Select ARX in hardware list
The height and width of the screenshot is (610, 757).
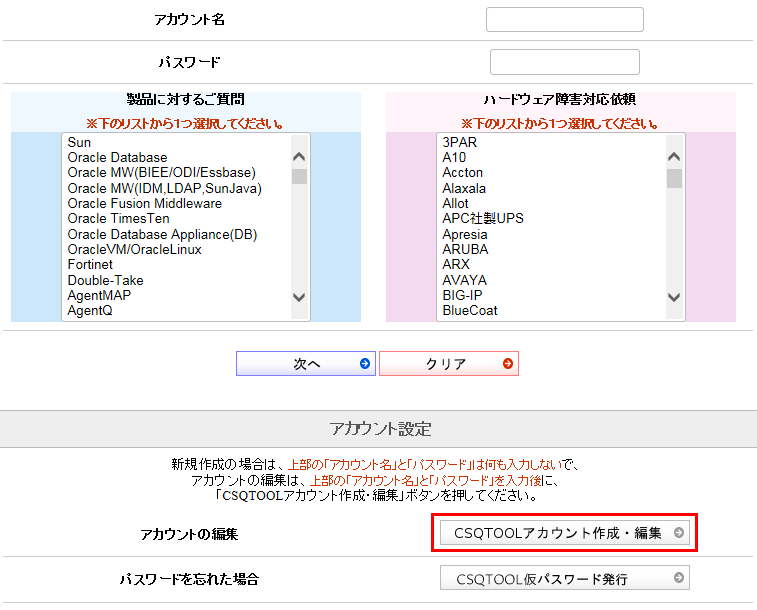point(456,264)
